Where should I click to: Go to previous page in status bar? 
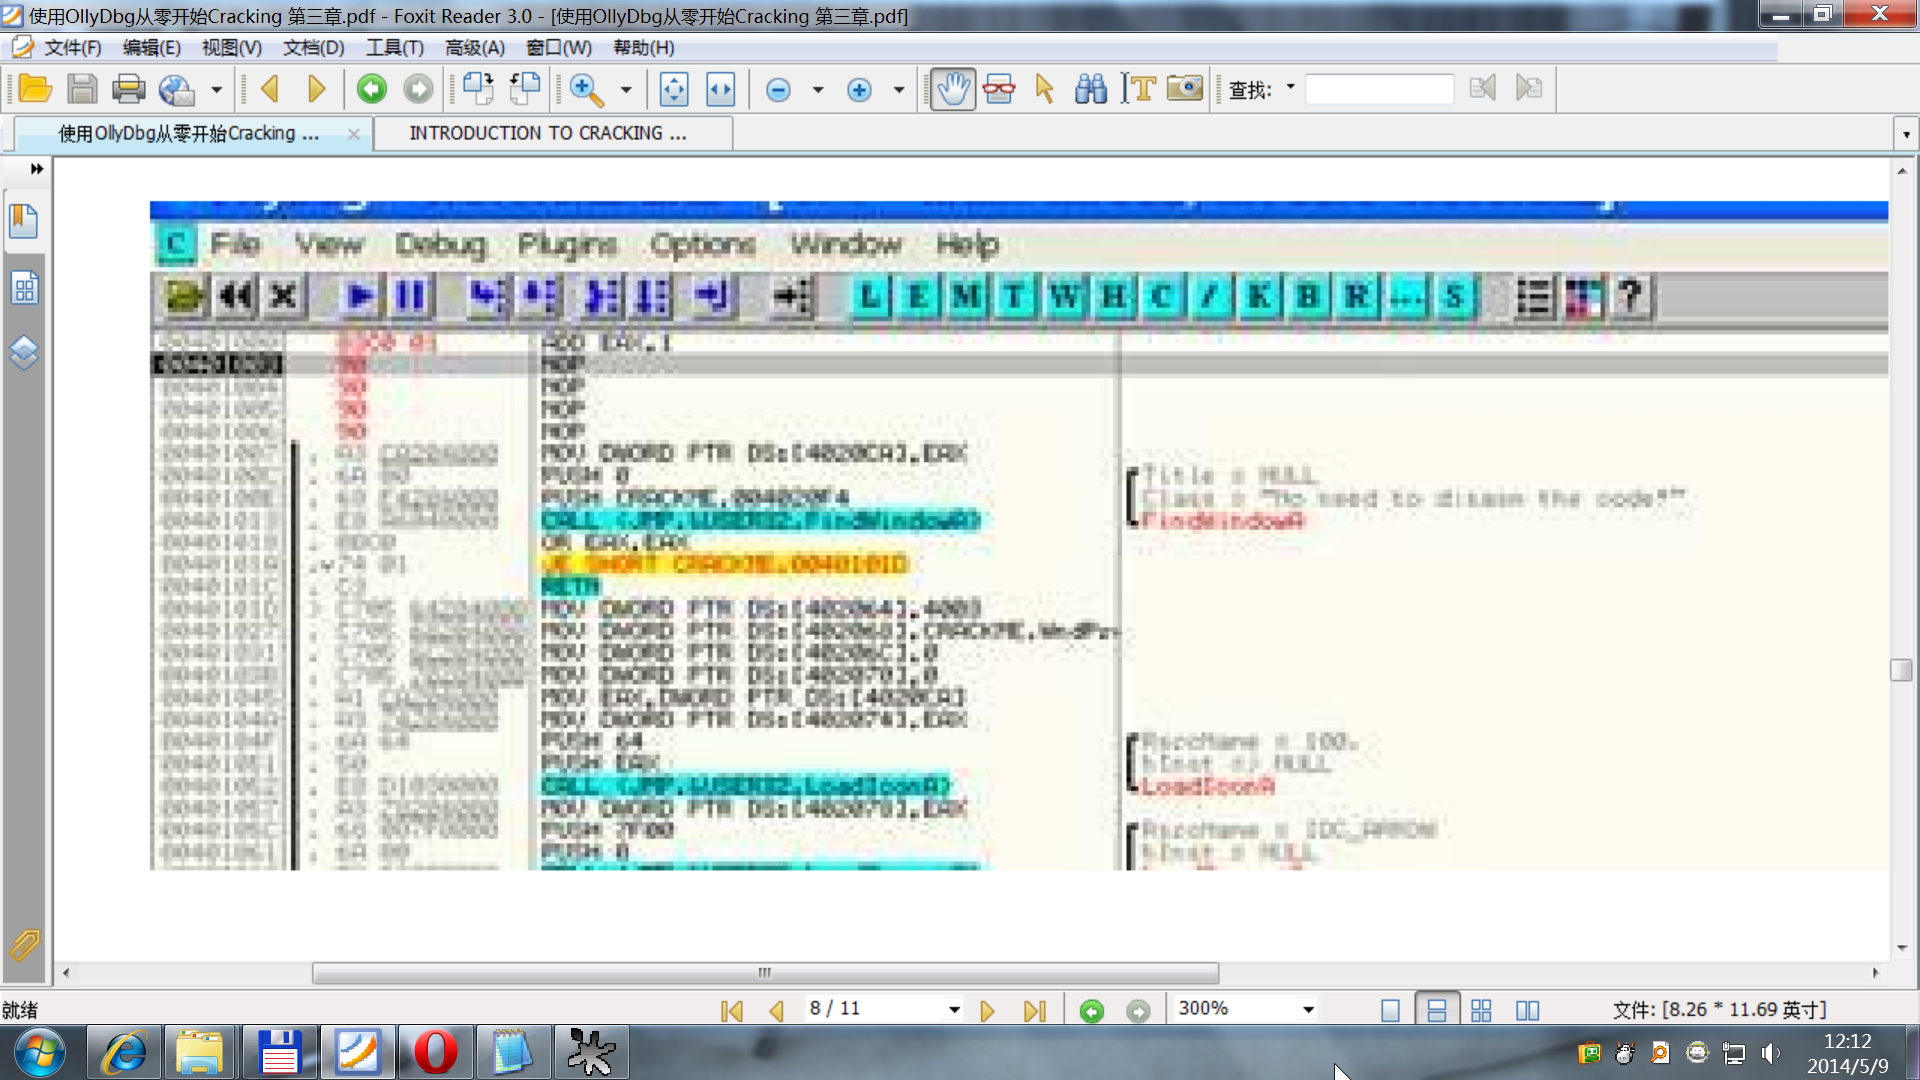click(776, 1011)
